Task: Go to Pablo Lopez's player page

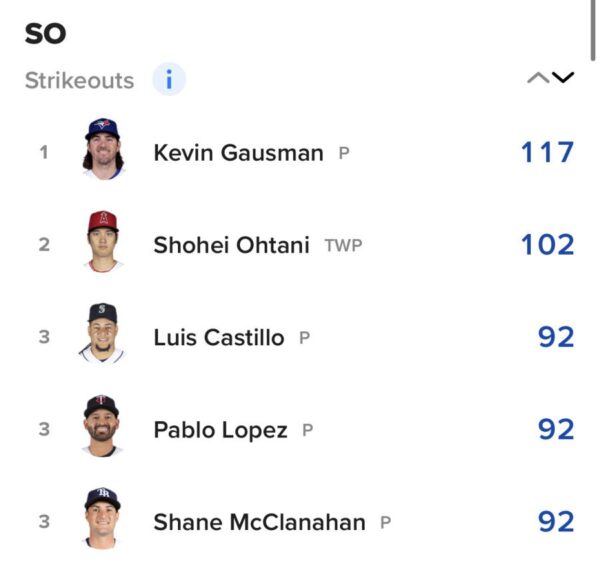Action: tap(220, 430)
